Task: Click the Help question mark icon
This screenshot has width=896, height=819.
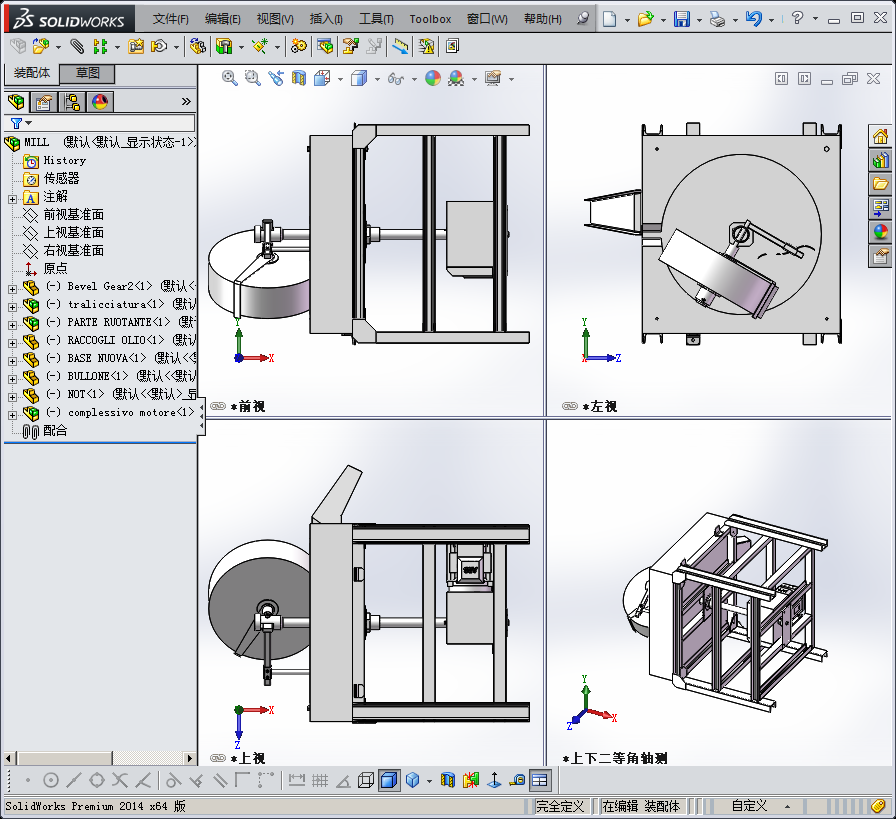Action: click(x=797, y=18)
